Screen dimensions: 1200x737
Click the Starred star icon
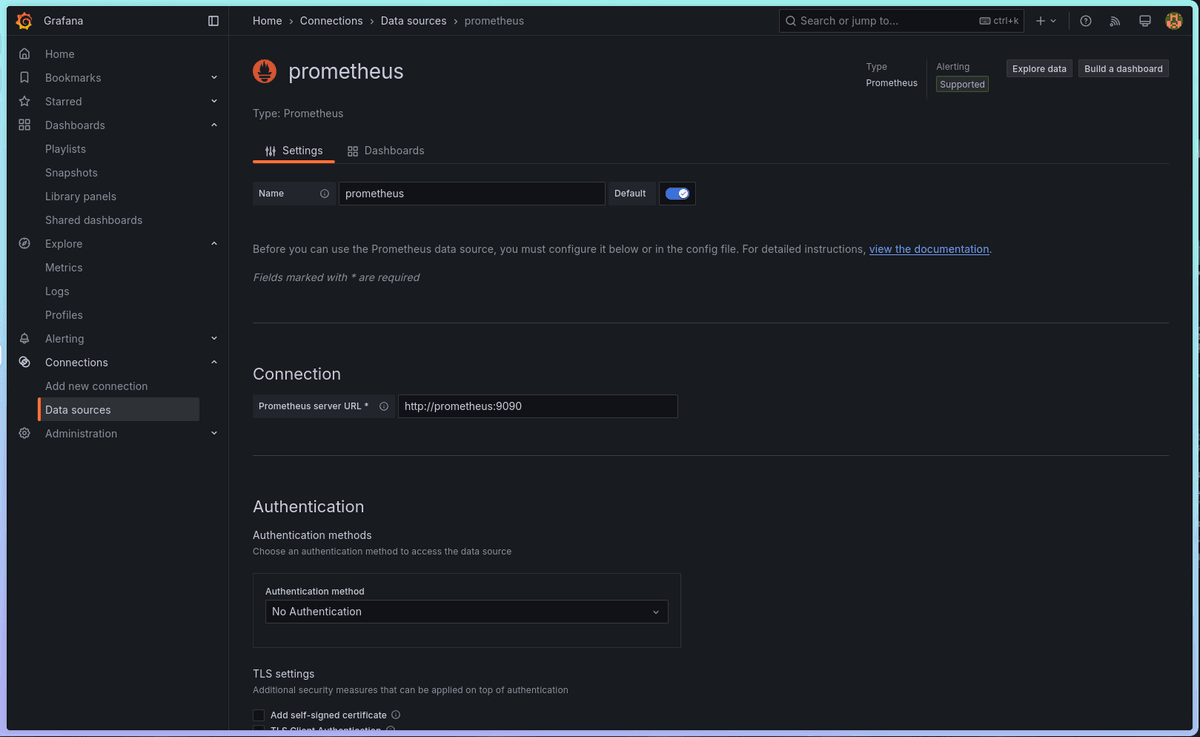click(x=24, y=101)
